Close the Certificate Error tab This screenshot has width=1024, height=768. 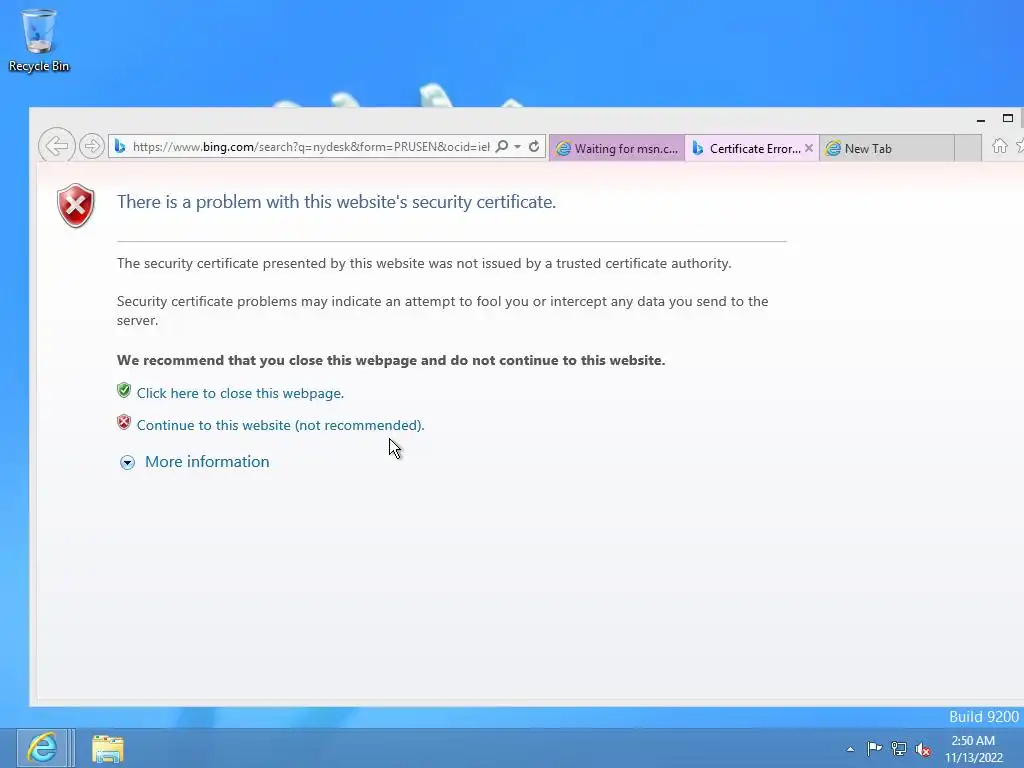click(808, 148)
